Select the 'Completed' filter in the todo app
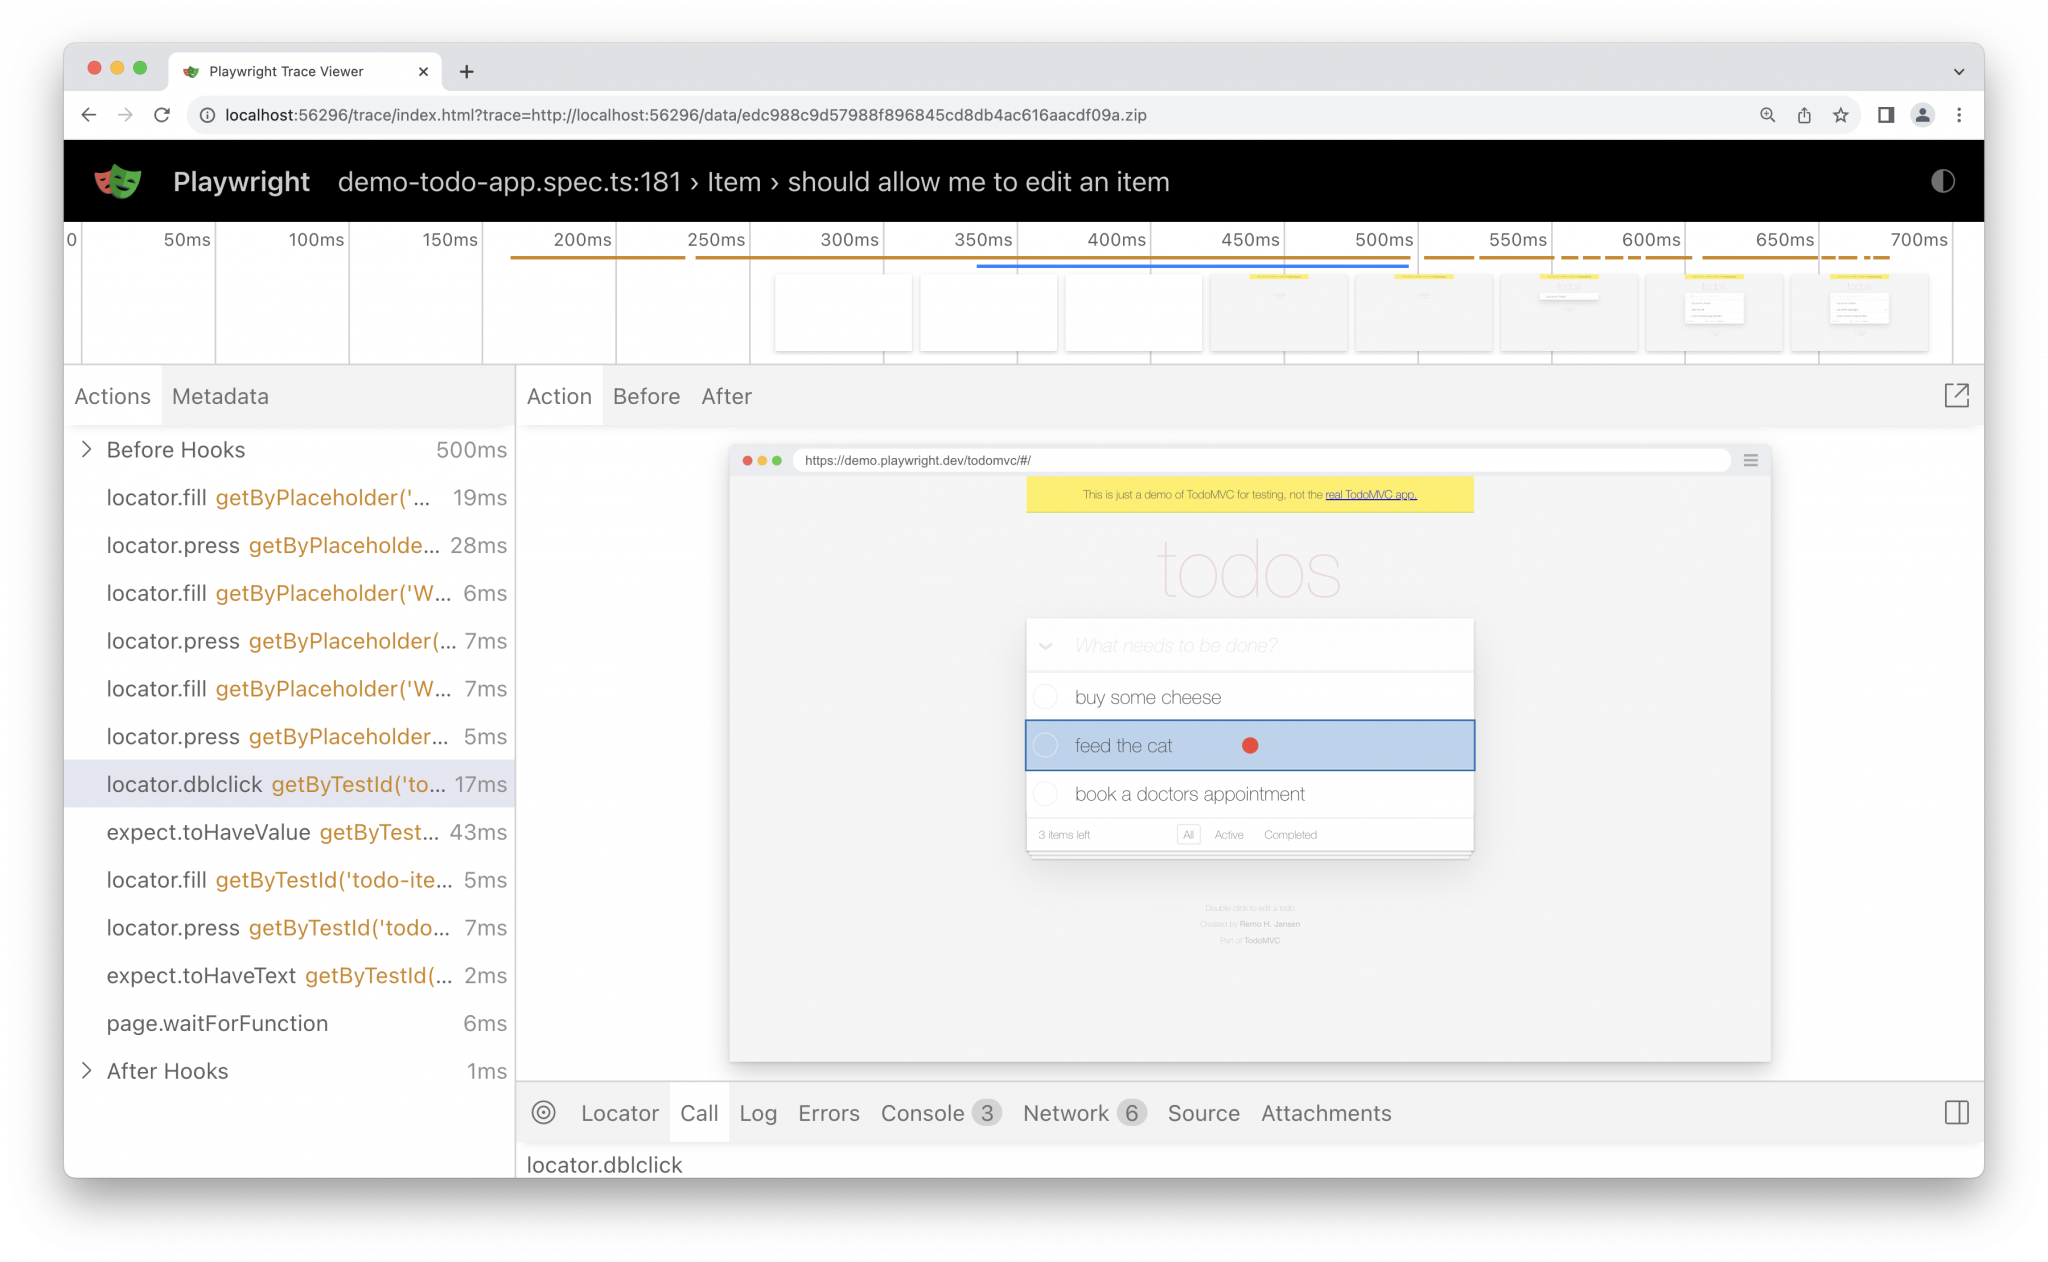The width and height of the screenshot is (2048, 1262). point(1291,834)
